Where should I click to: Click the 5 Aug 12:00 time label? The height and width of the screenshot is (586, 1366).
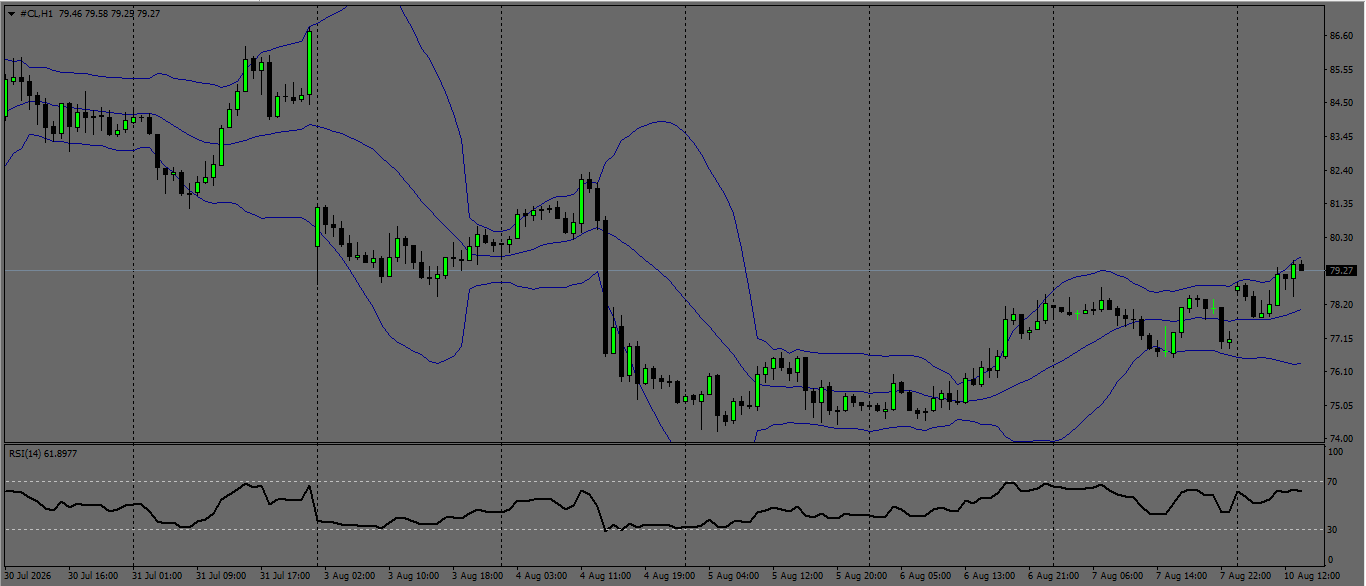[x=798, y=576]
